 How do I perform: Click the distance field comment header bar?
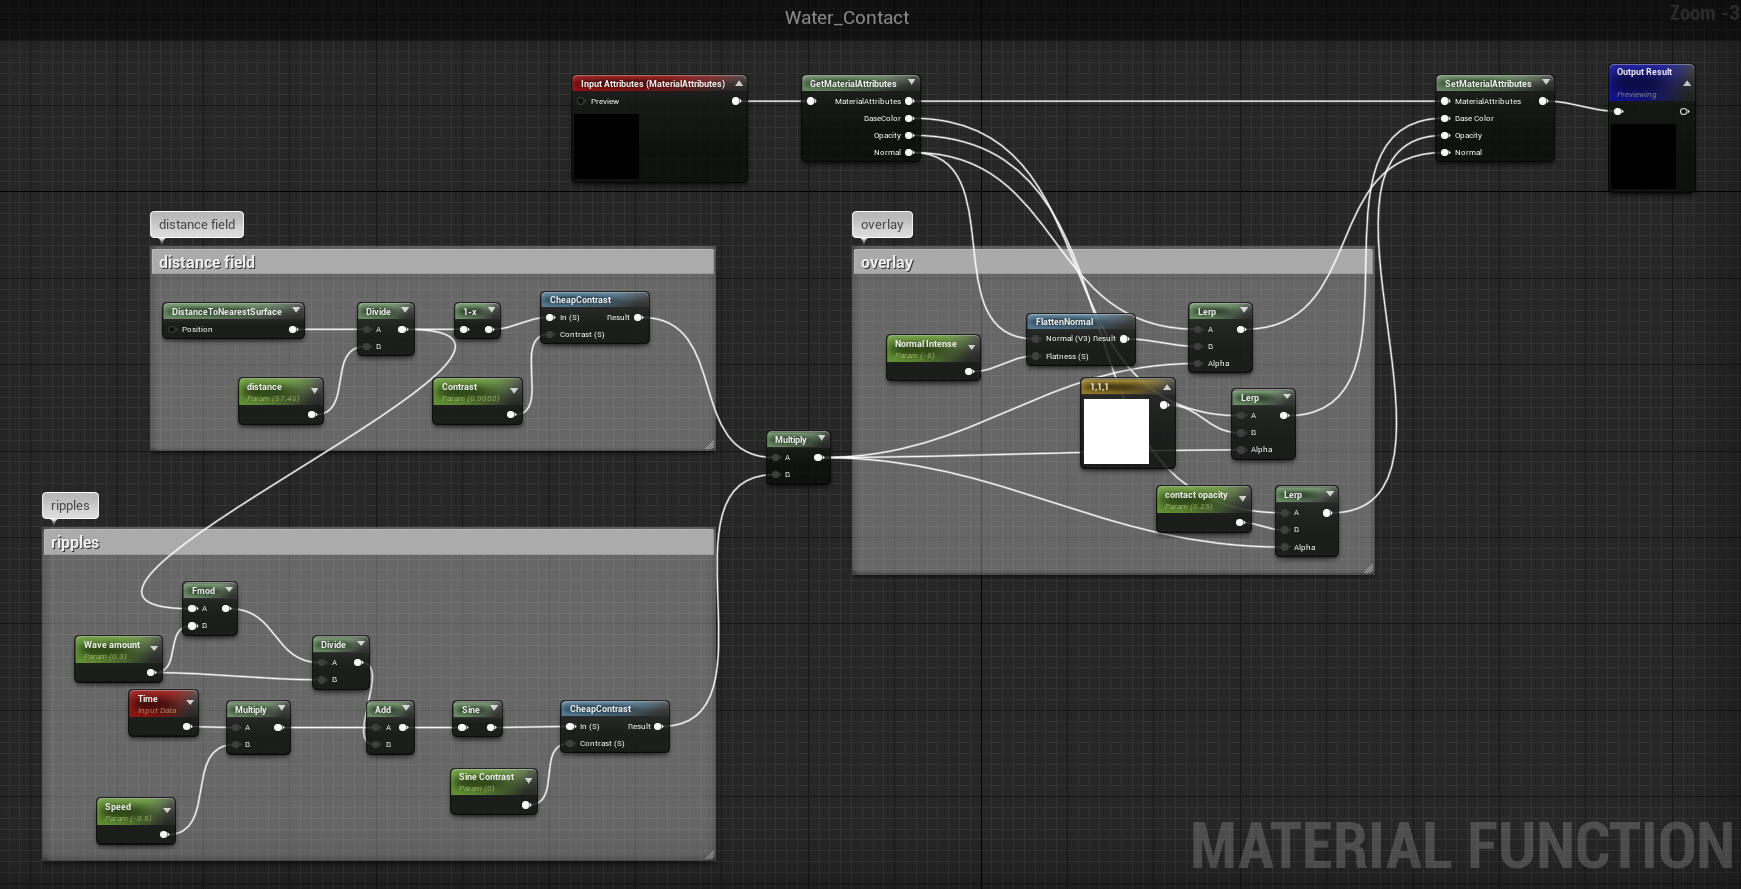click(x=432, y=262)
